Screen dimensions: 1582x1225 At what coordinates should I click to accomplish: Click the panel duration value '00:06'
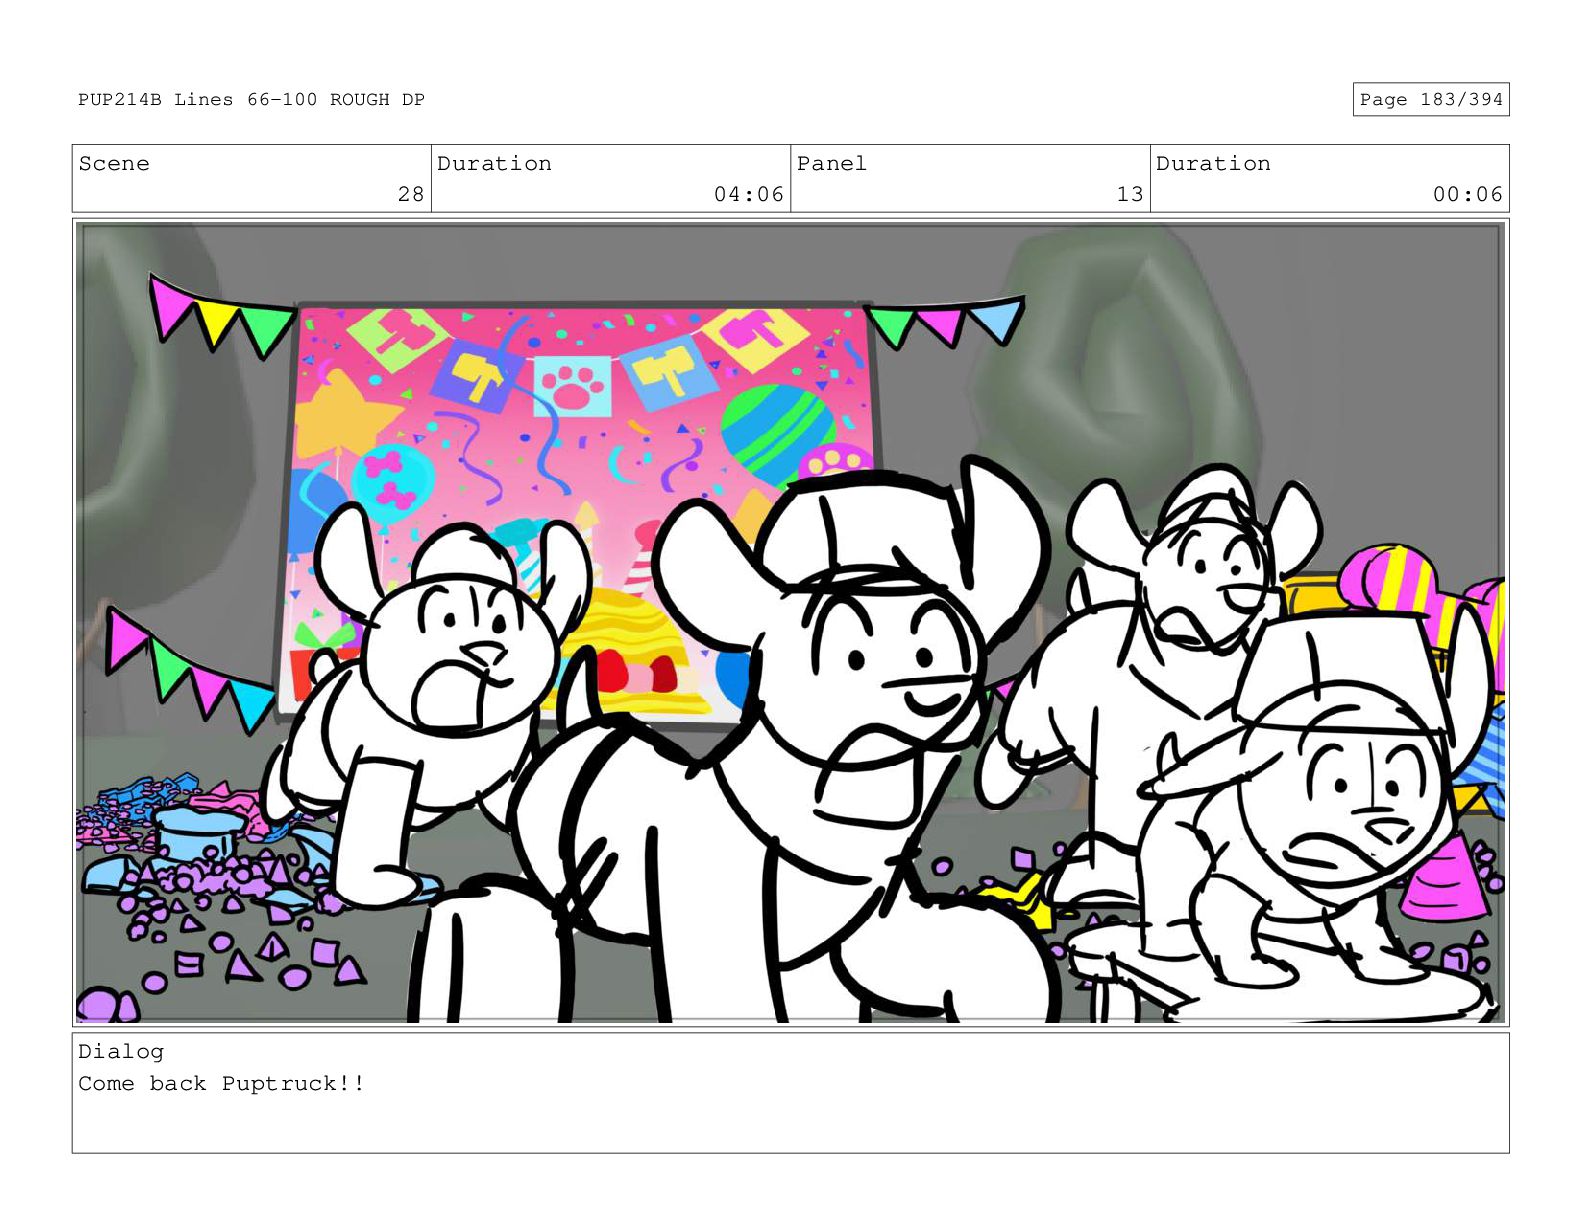pos(1467,194)
